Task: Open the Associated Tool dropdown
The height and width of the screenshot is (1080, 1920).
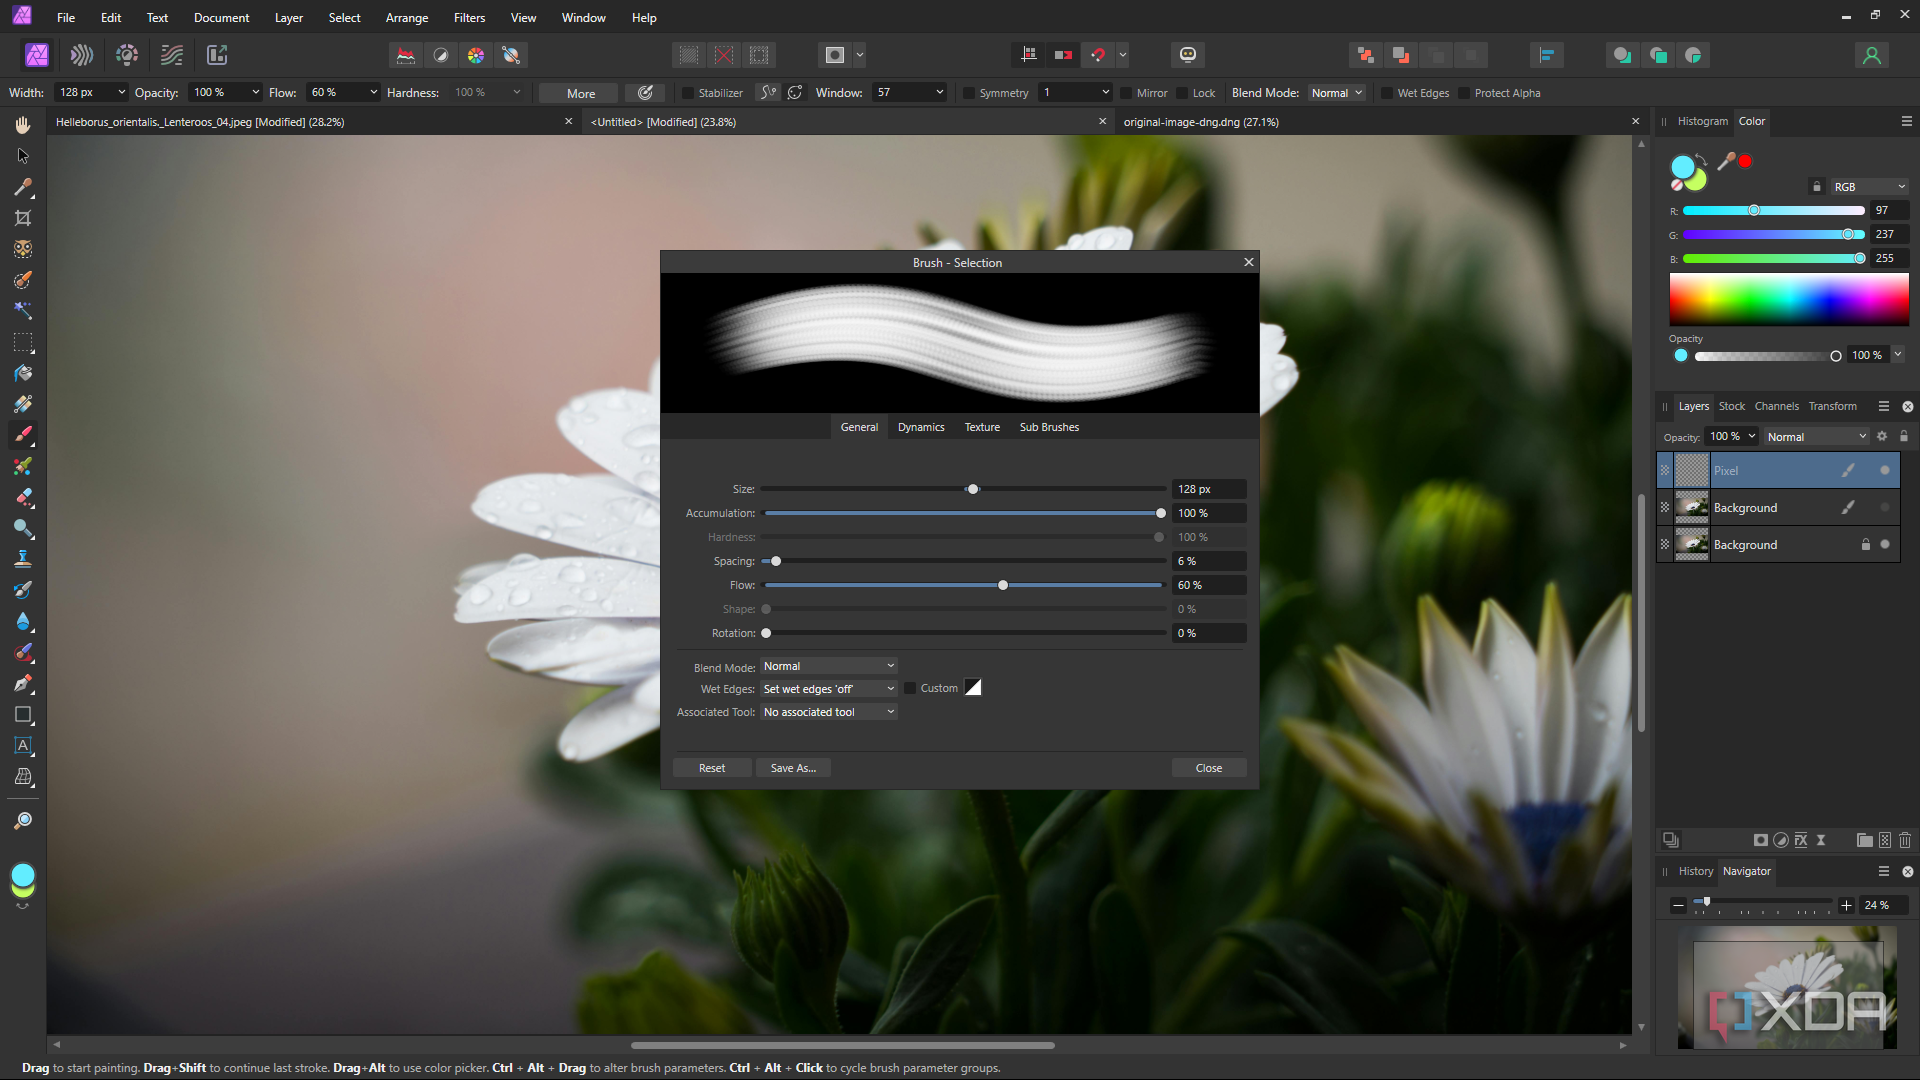Action: (829, 712)
